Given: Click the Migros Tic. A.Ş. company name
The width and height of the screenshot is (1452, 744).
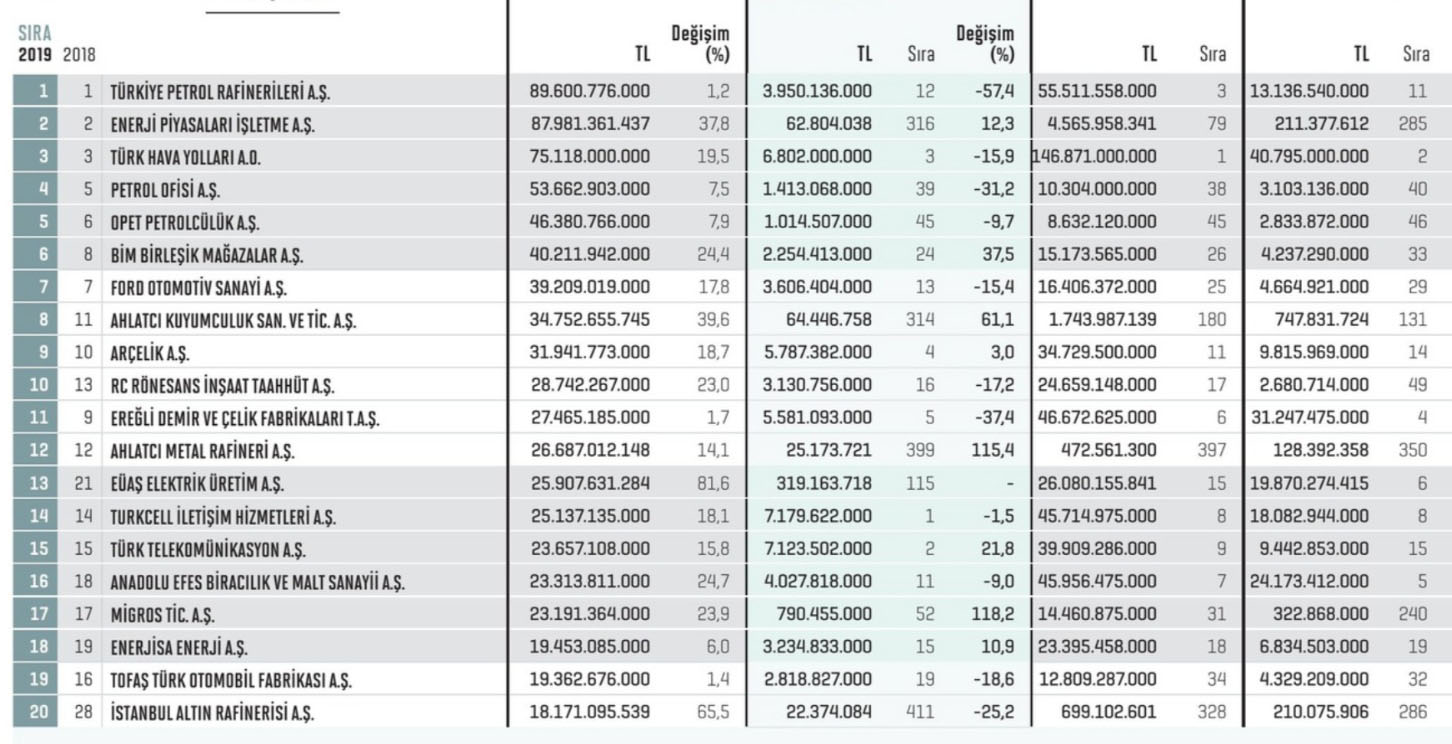Looking at the screenshot, I should tap(162, 615).
